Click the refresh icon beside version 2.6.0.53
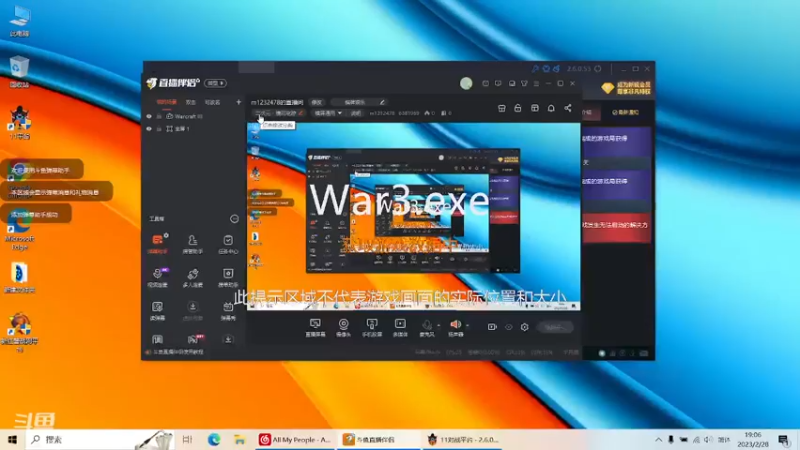Image resolution: width=800 pixels, height=450 pixels. click(597, 68)
